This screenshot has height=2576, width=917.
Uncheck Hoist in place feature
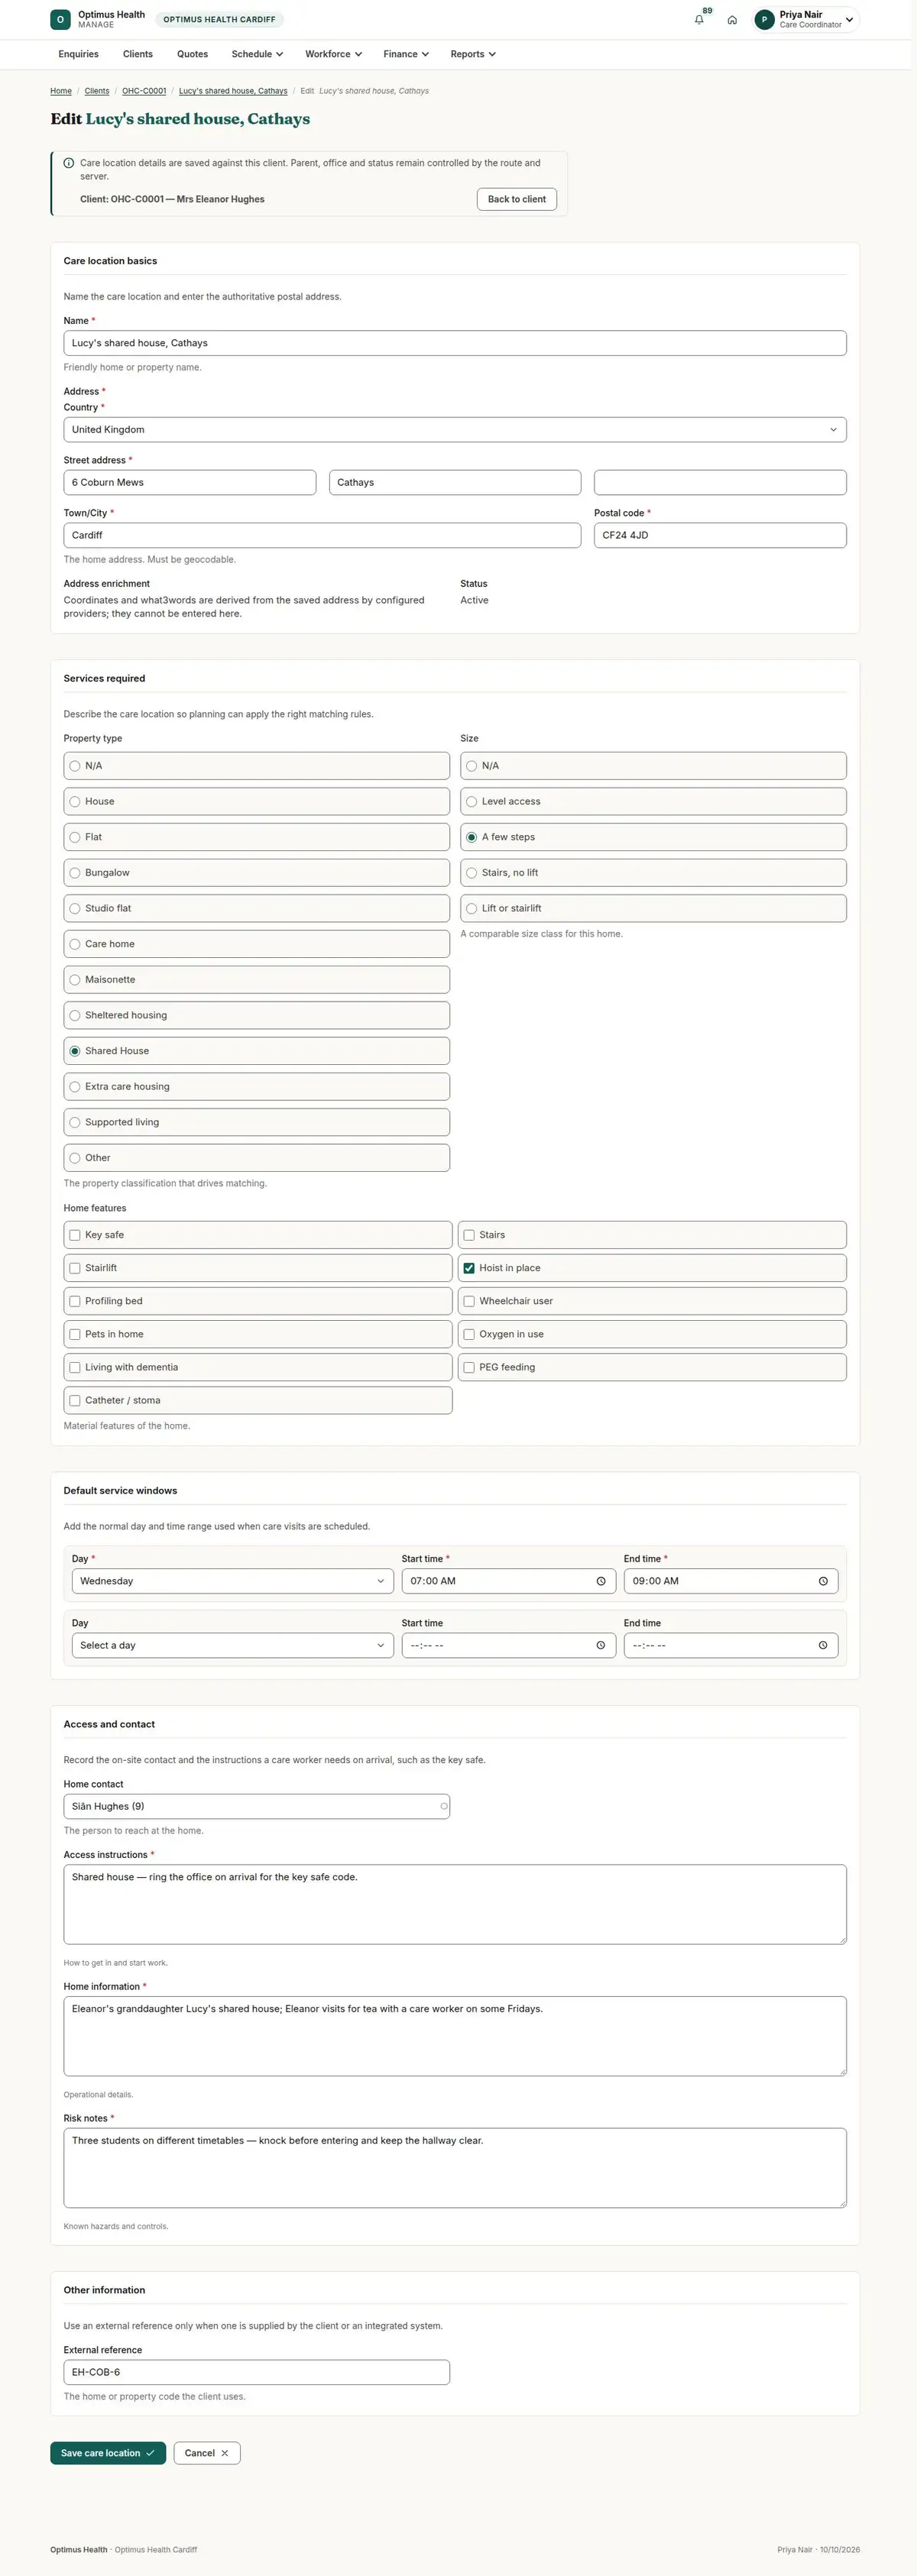pyautogui.click(x=469, y=1268)
